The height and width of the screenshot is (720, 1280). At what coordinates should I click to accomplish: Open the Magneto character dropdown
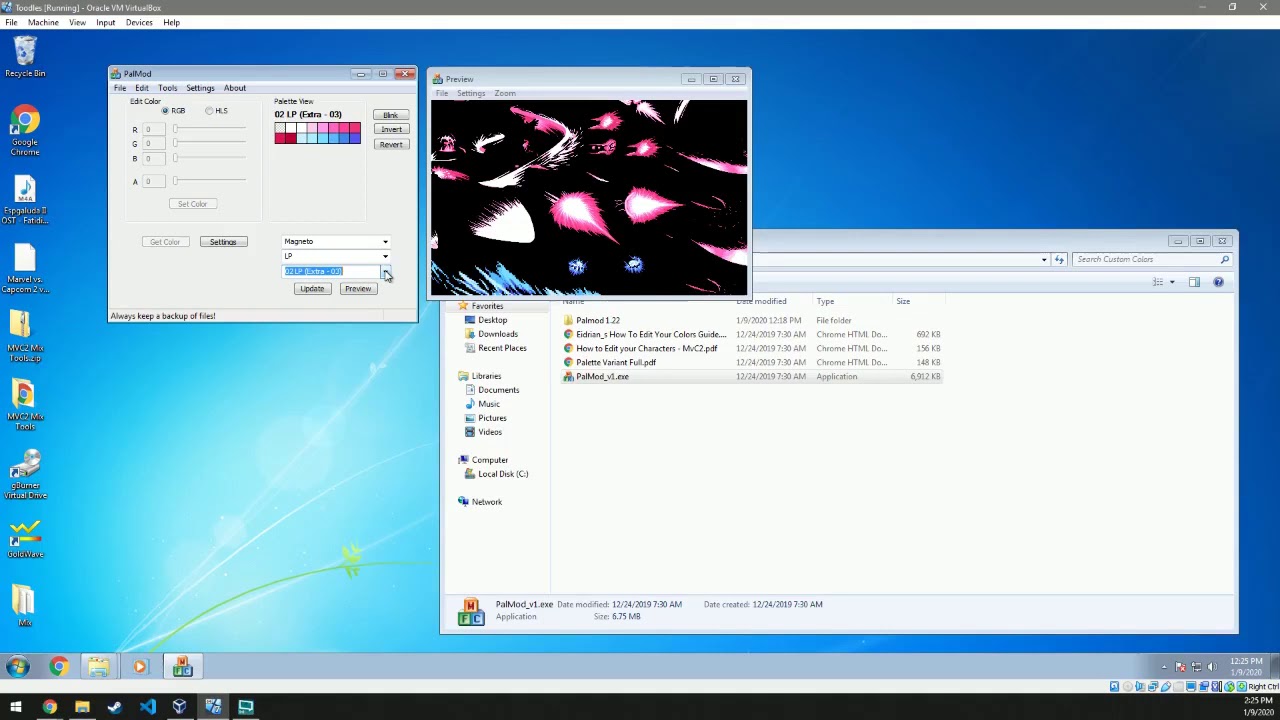pos(385,241)
